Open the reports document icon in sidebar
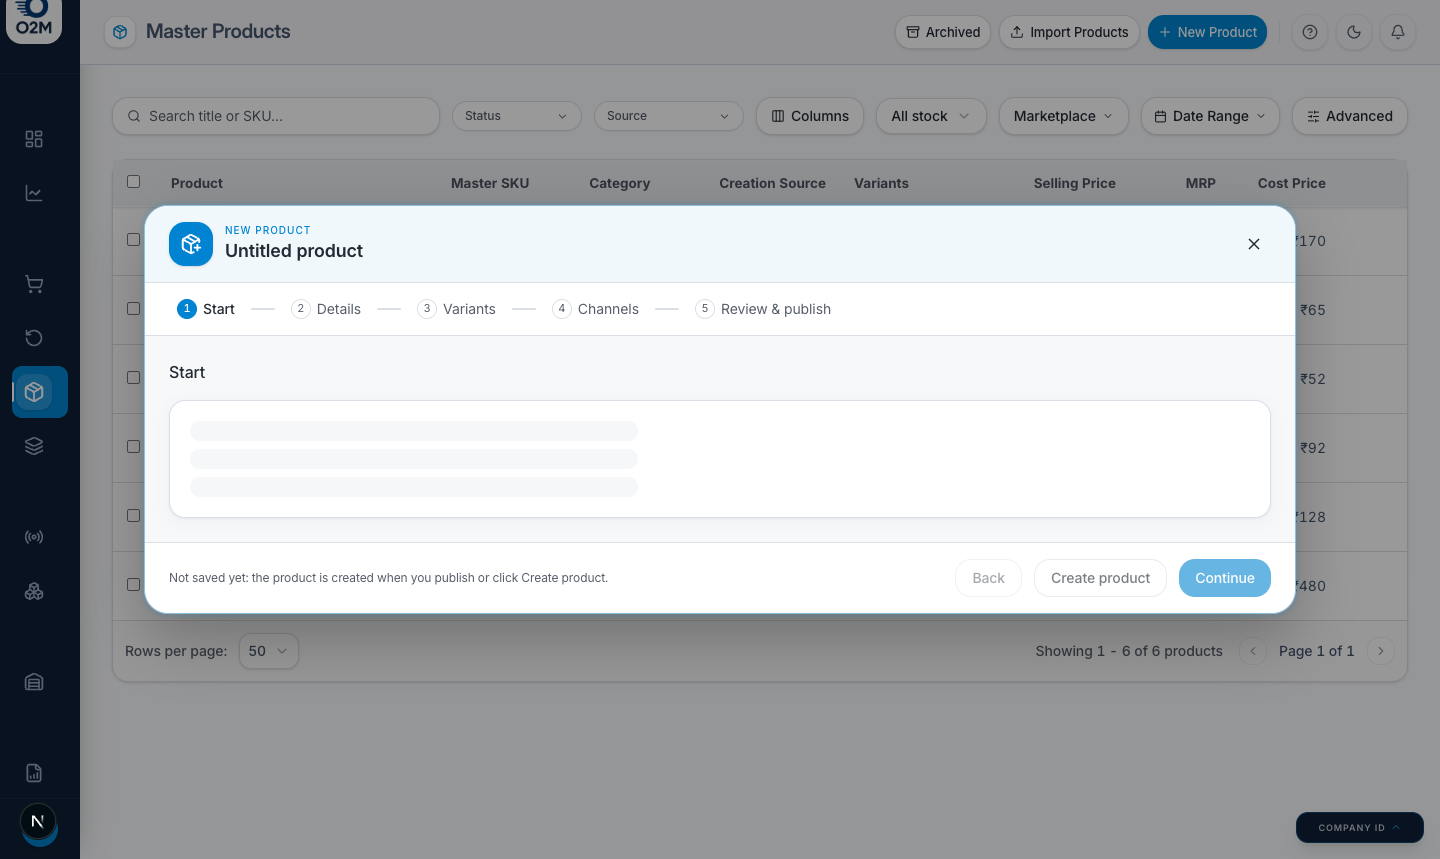The height and width of the screenshot is (859, 1440). click(x=34, y=773)
